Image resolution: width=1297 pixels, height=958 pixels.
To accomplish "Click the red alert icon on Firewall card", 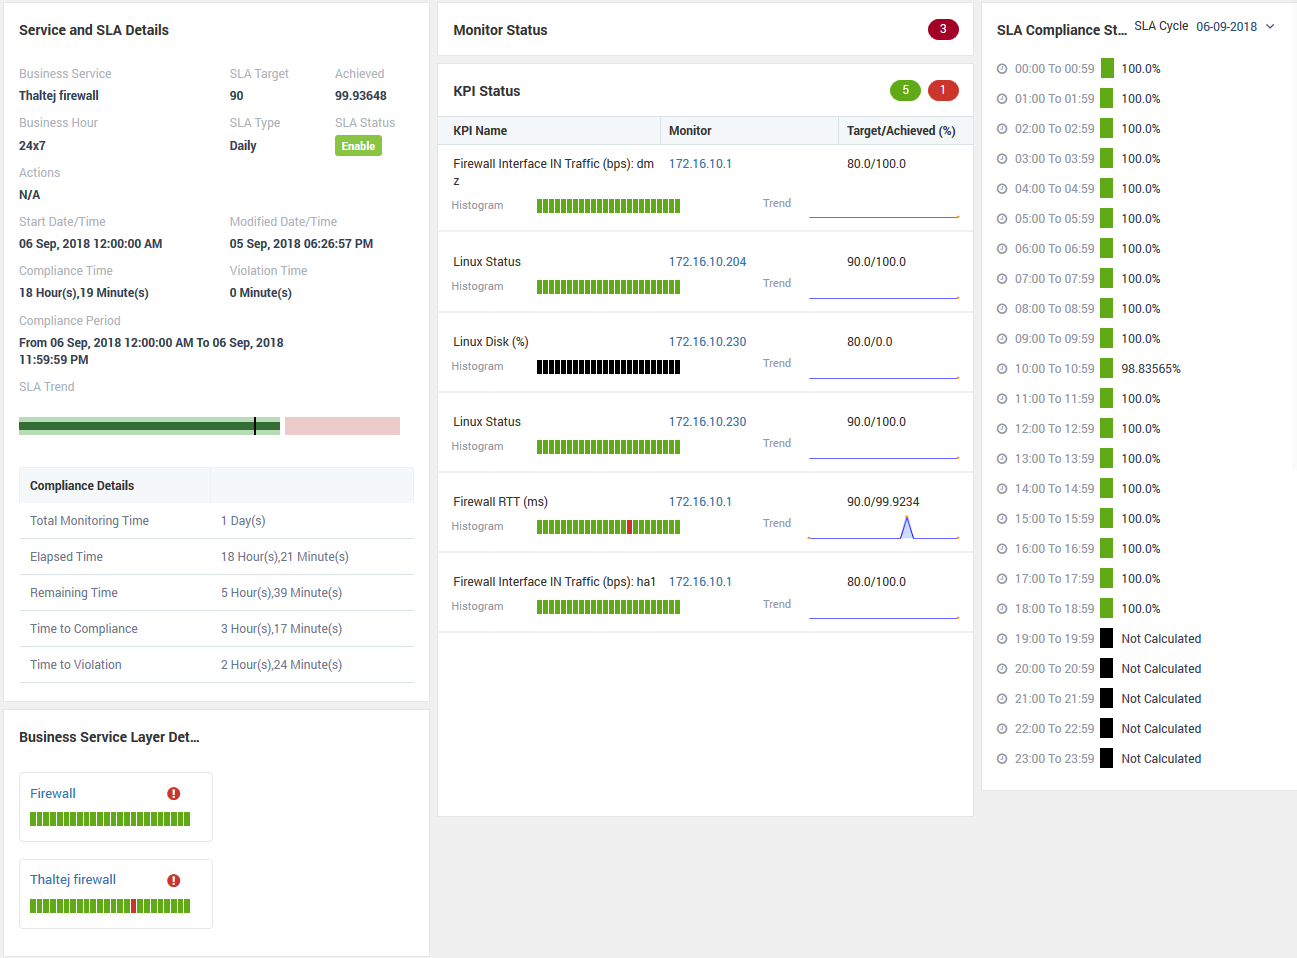I will pyautogui.click(x=174, y=793).
